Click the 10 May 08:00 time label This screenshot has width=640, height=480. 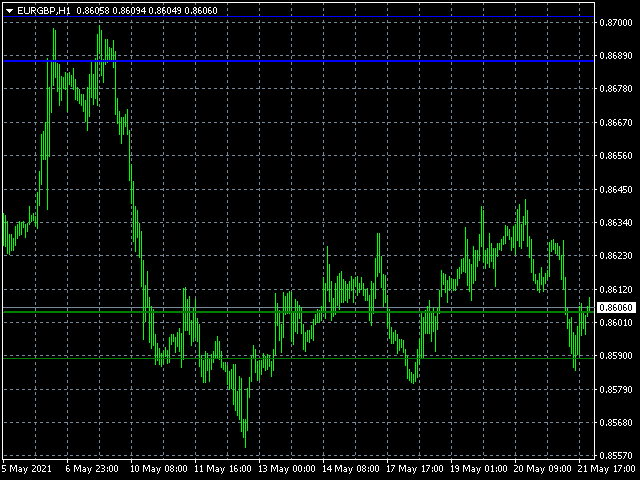(x=159, y=469)
